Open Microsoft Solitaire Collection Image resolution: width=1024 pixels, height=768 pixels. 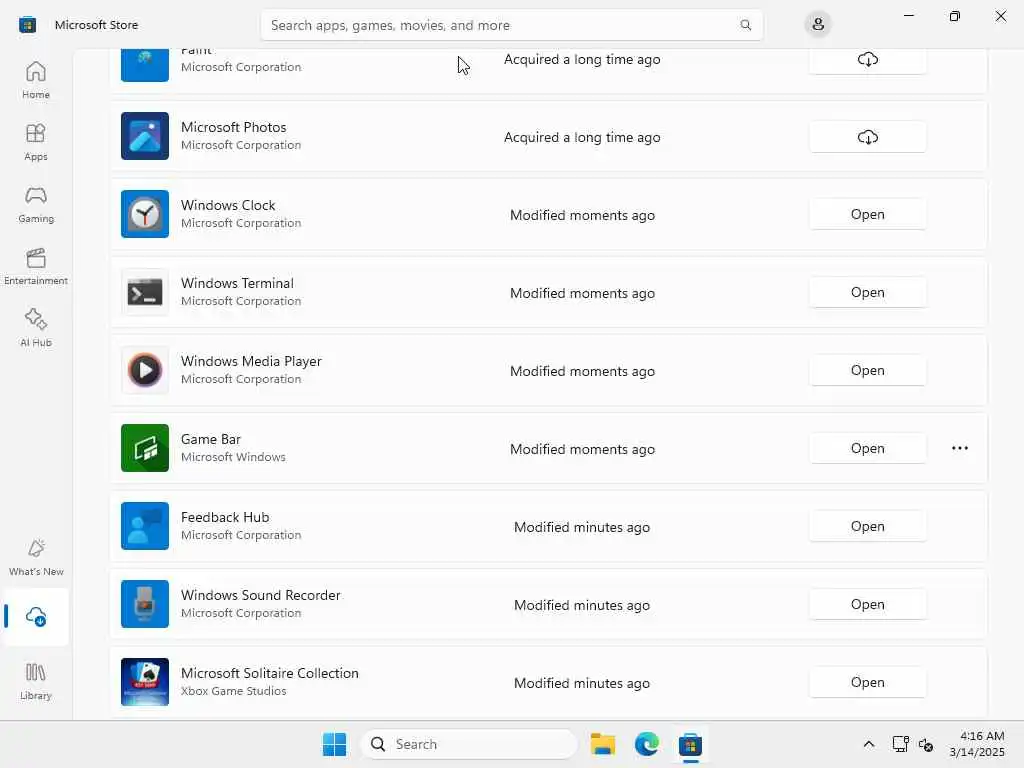tap(867, 682)
